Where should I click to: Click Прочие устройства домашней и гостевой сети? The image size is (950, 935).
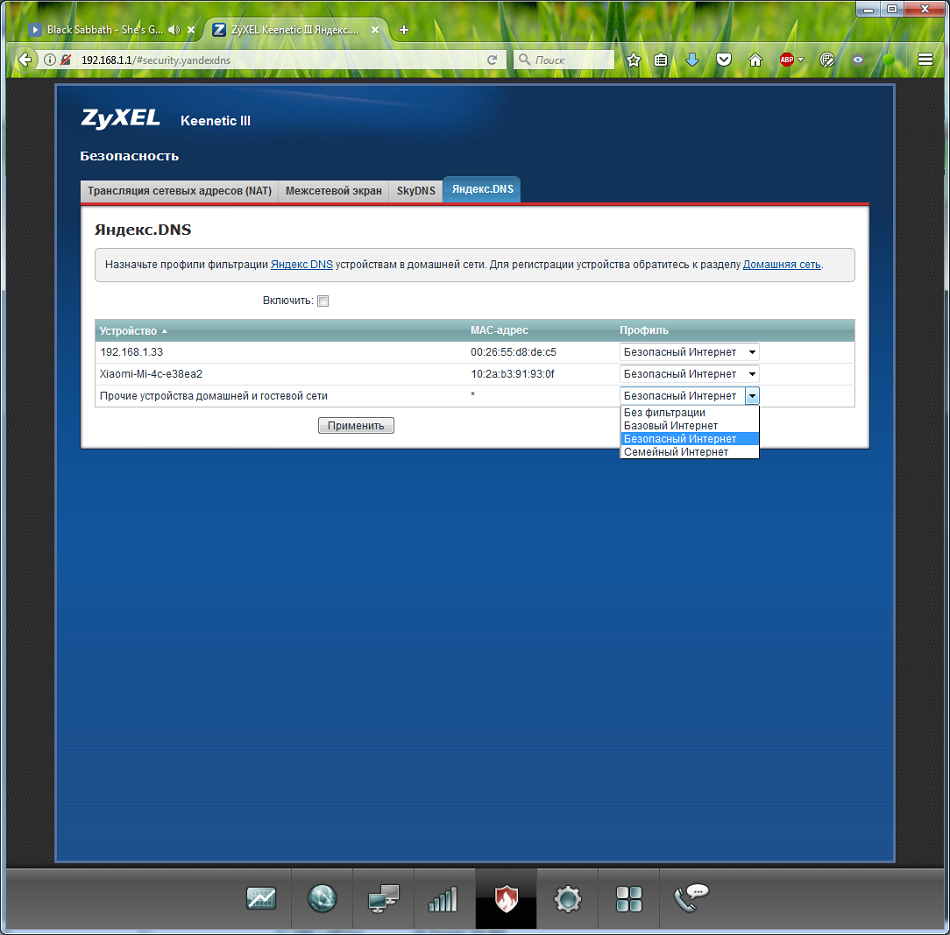pyautogui.click(x=214, y=396)
